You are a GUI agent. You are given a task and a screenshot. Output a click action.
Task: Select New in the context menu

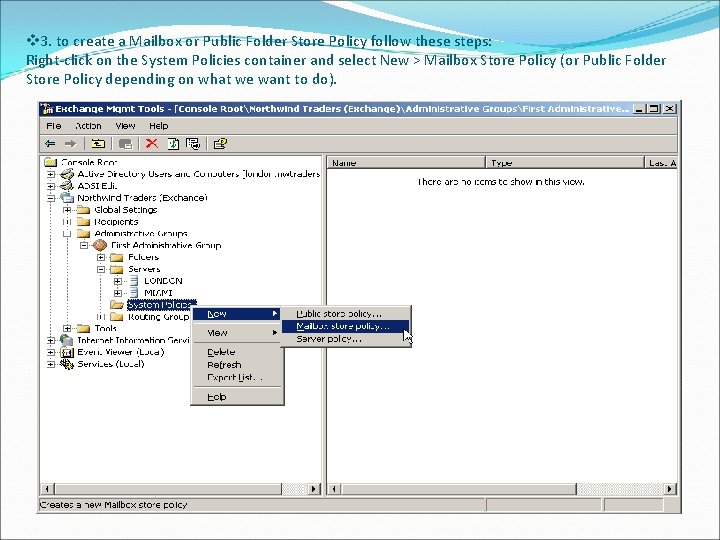click(237, 314)
